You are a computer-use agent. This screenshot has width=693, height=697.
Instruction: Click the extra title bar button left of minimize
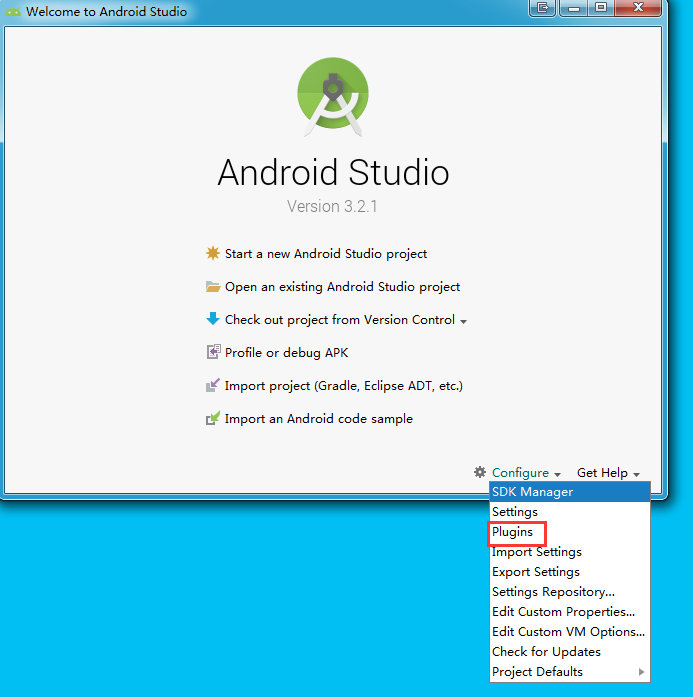(542, 8)
